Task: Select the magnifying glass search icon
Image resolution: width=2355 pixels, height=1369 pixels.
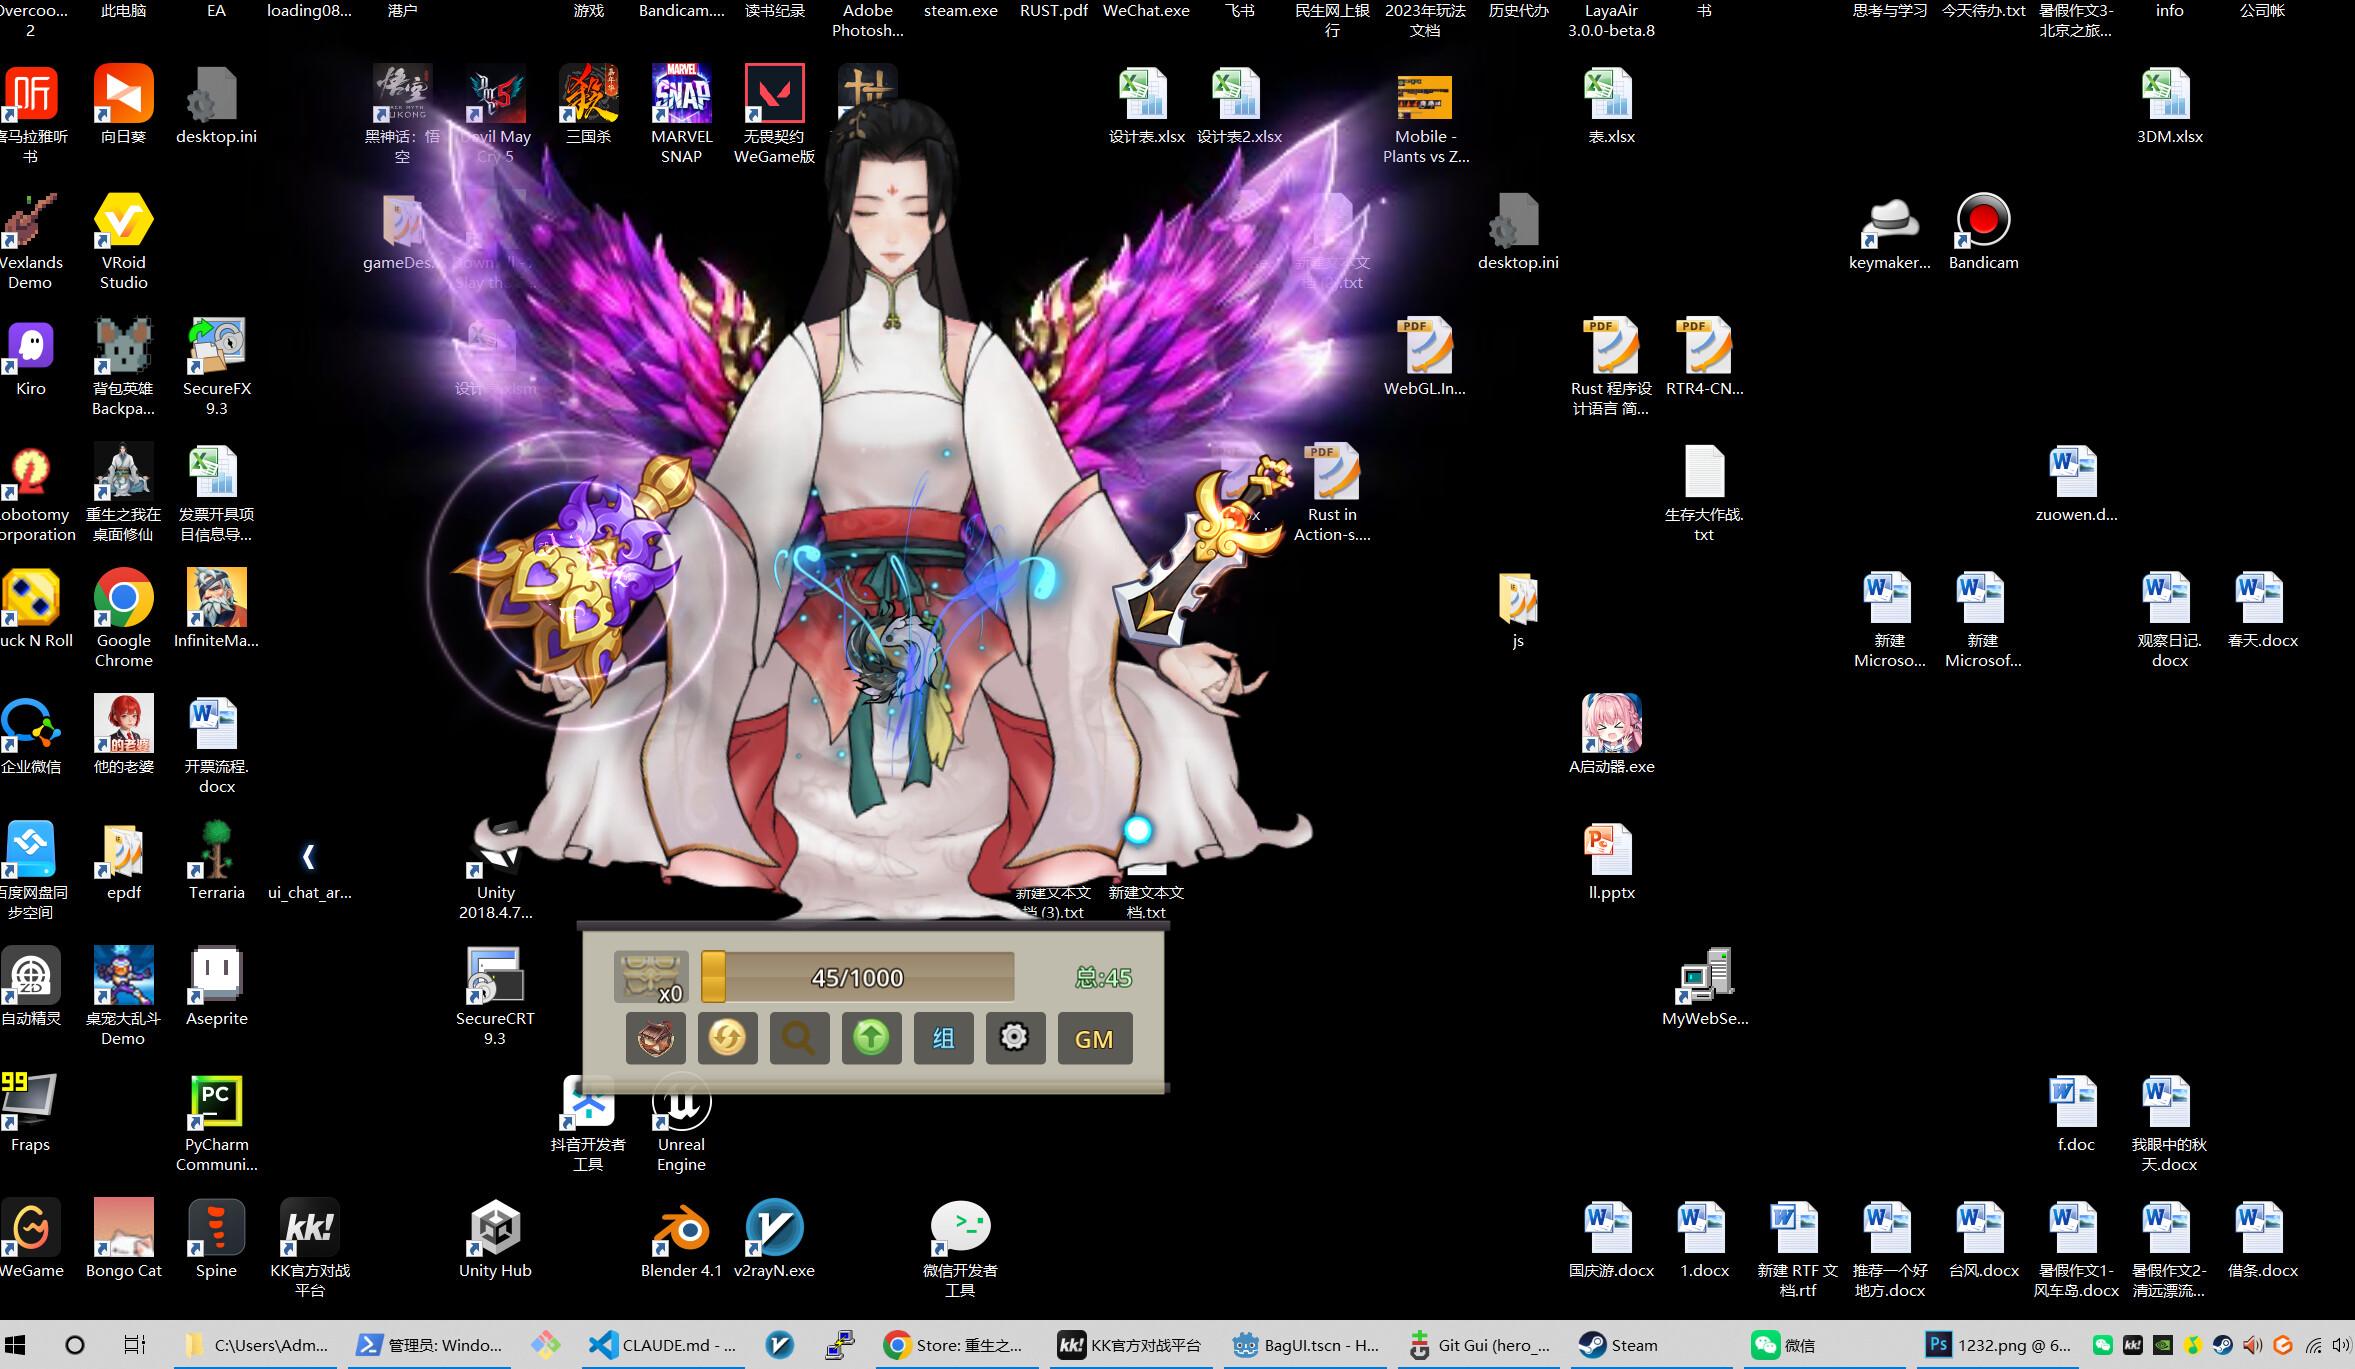Action: [x=799, y=1038]
